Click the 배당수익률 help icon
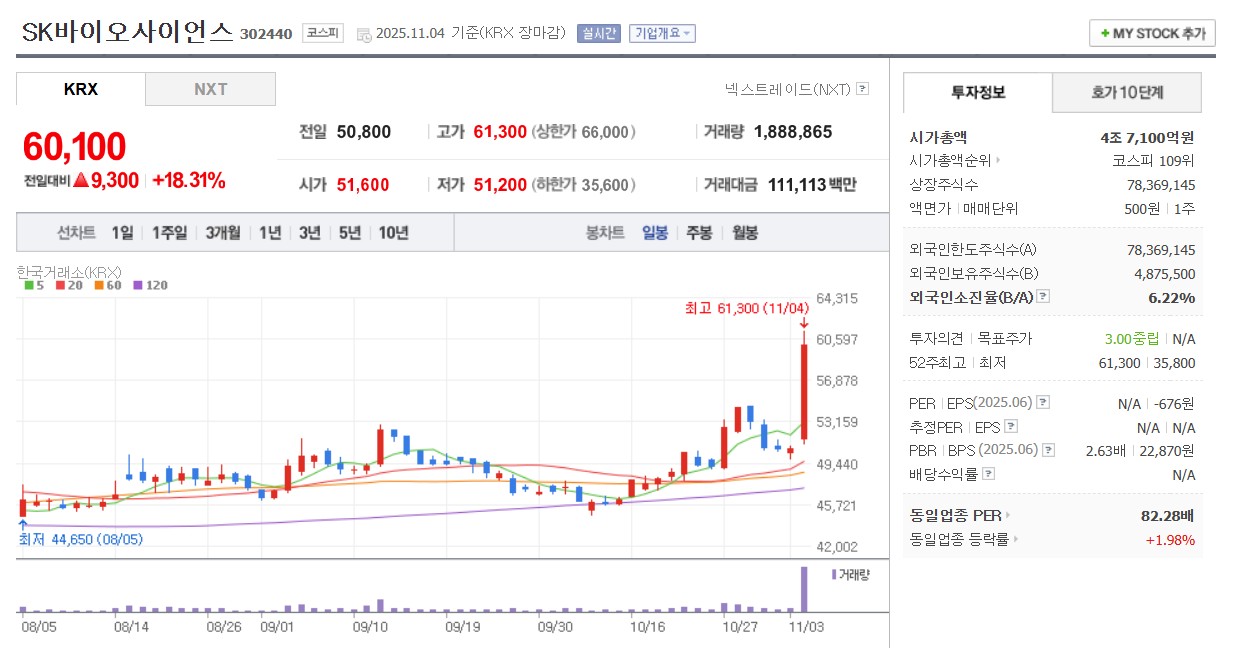 (x=990, y=473)
